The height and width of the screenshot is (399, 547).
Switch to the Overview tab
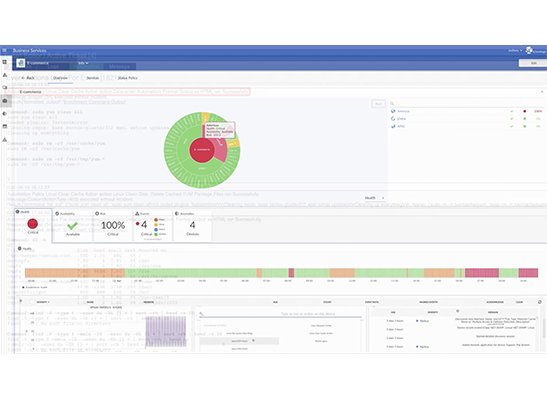tap(61, 78)
